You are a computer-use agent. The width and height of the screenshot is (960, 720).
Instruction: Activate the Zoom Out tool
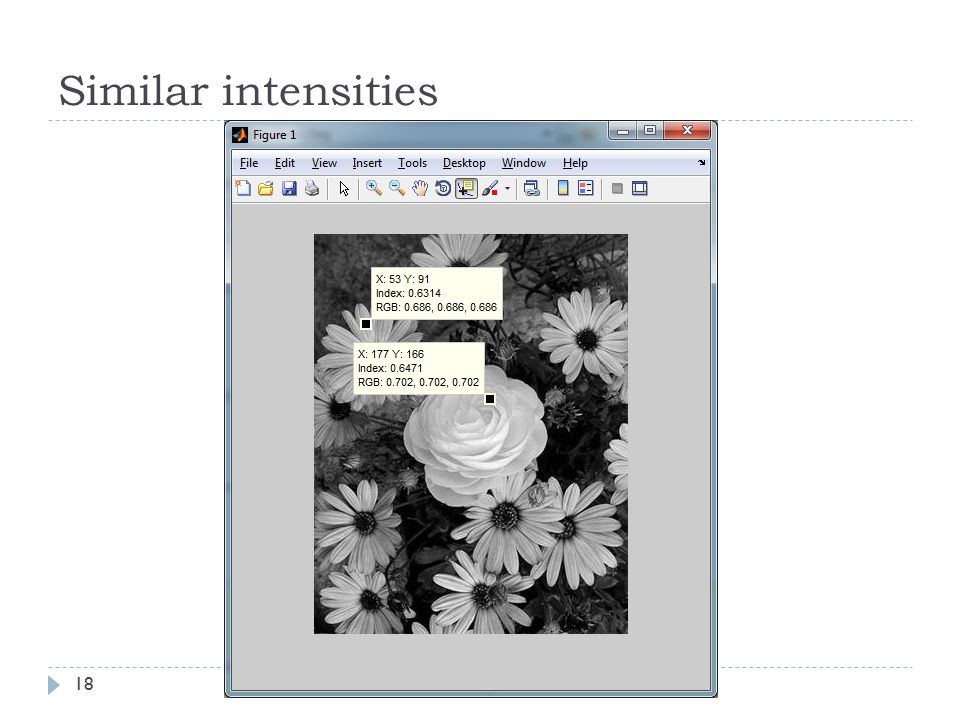coord(397,188)
